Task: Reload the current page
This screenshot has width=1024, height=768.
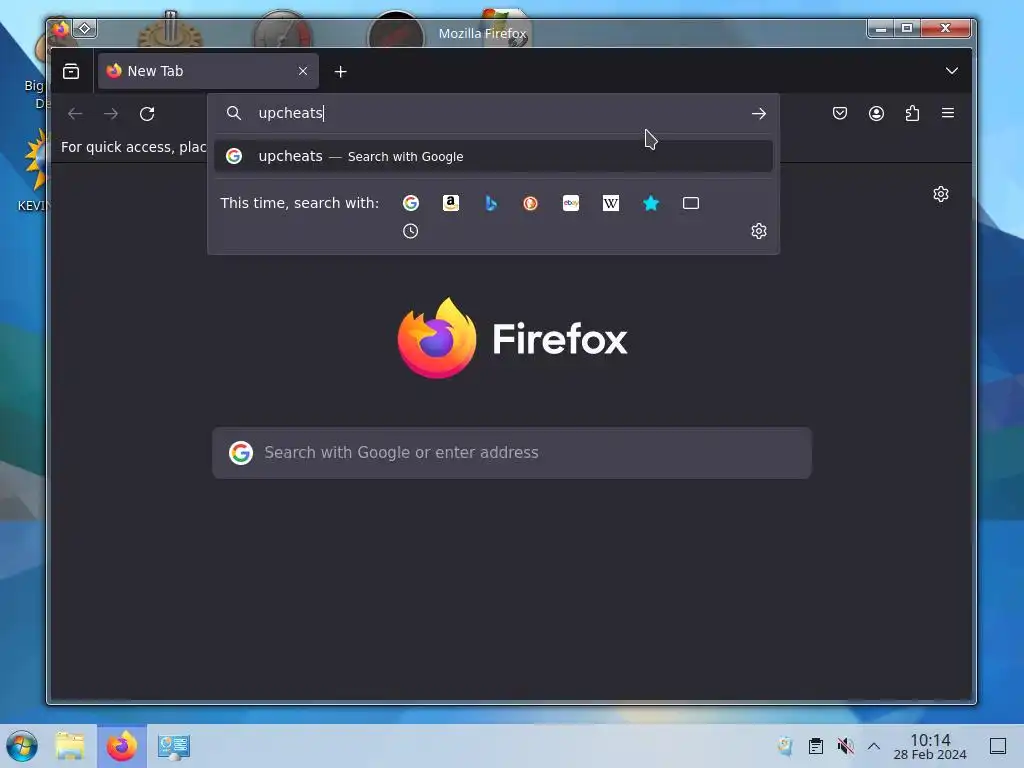Action: [x=147, y=114]
